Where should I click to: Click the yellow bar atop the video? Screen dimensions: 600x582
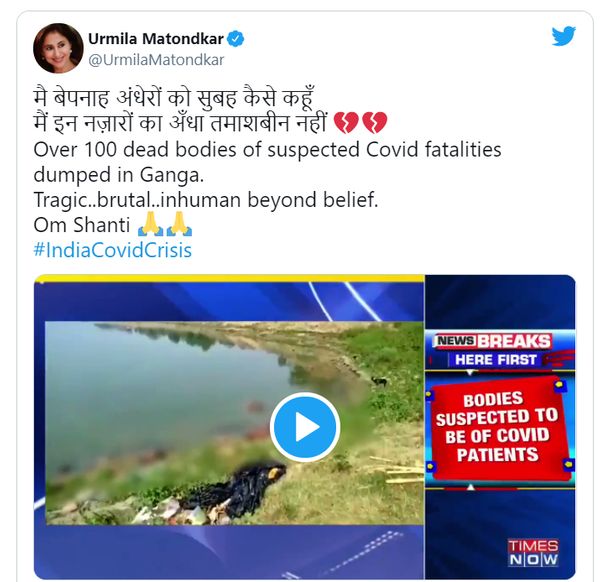coord(229,278)
